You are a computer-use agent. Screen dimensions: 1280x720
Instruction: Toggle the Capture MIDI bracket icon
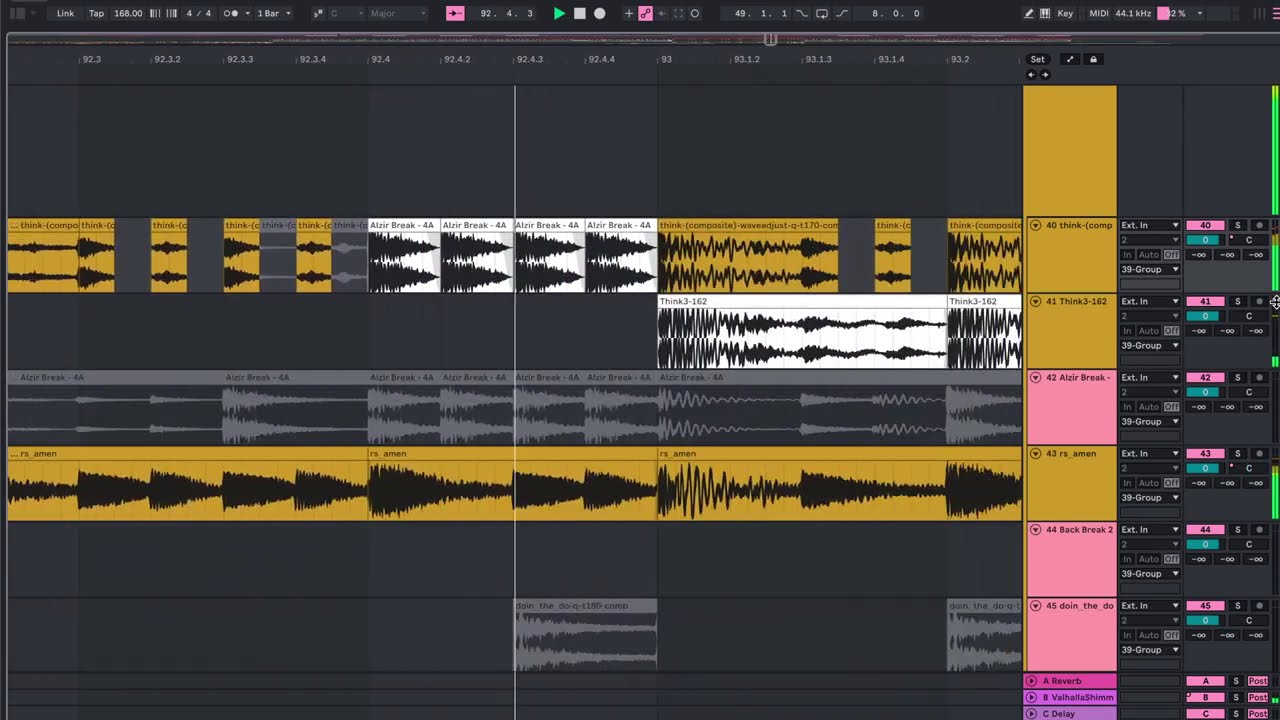click(678, 13)
